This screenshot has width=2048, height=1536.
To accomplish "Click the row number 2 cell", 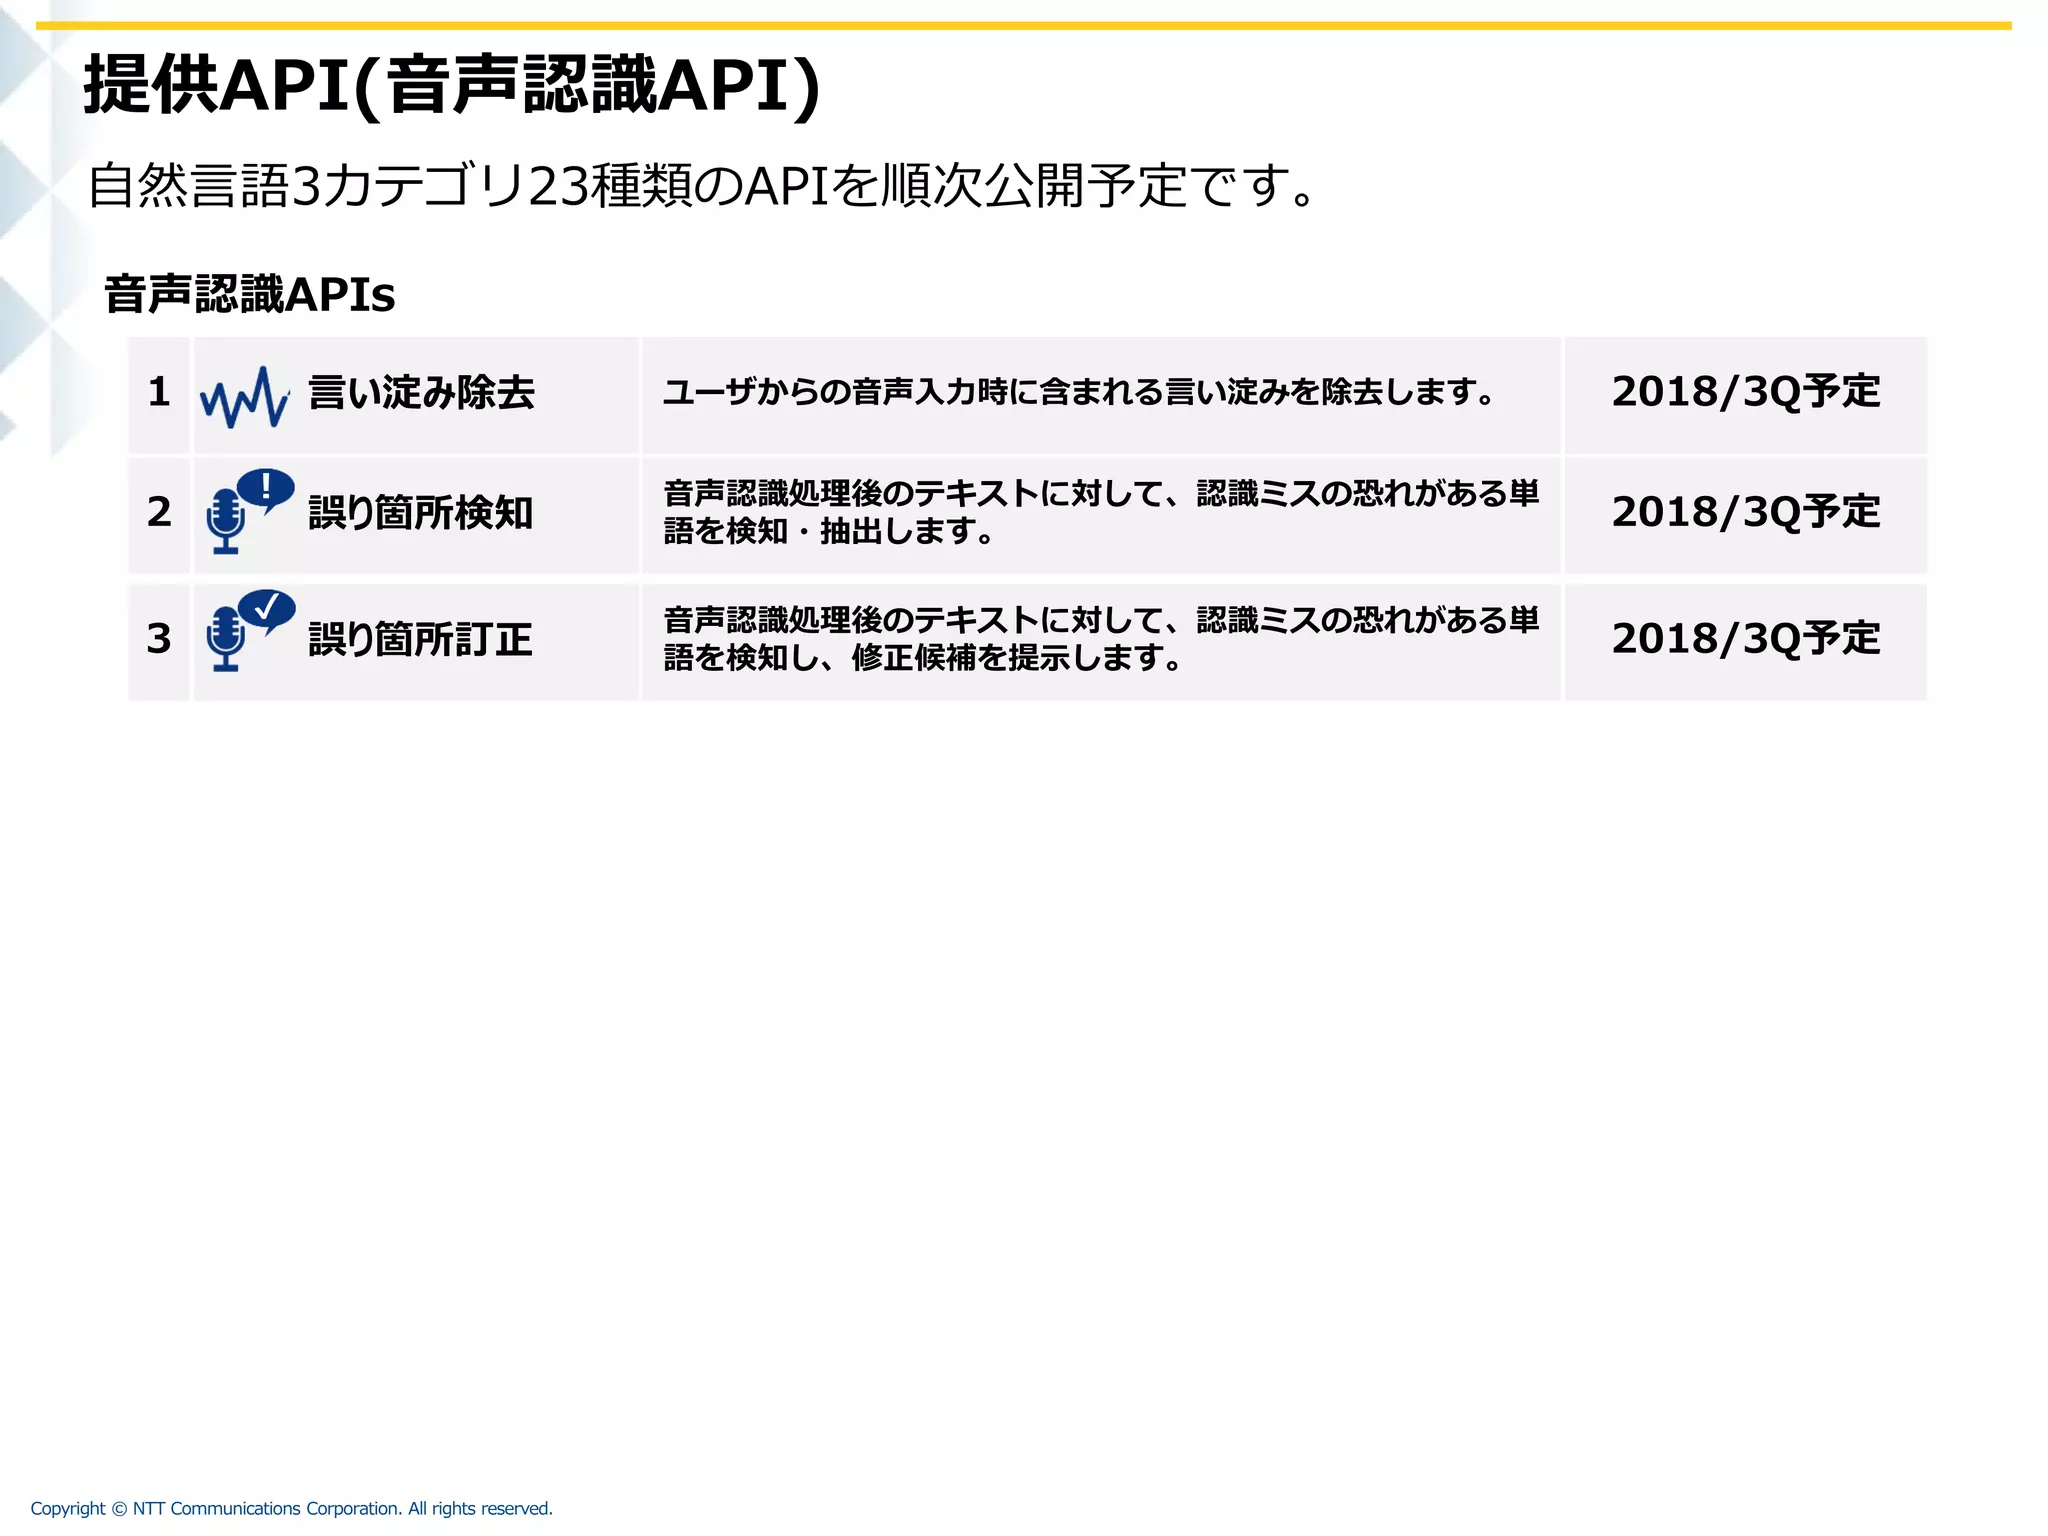I will pyautogui.click(x=159, y=515).
